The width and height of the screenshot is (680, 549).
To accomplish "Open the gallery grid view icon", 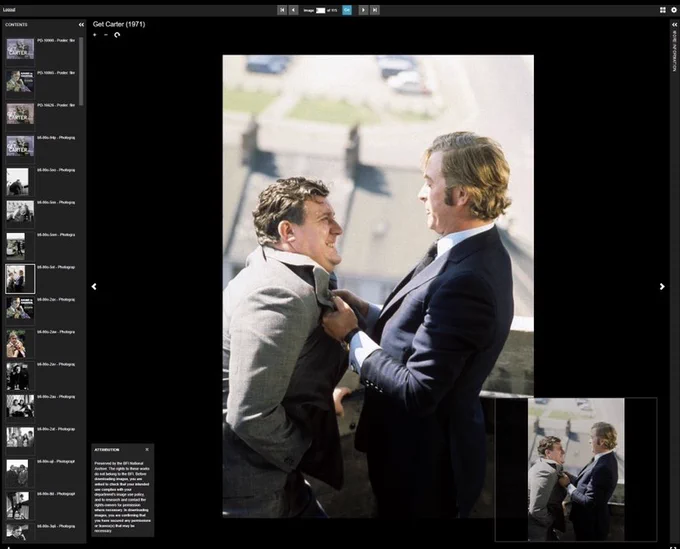I will tap(663, 10).
